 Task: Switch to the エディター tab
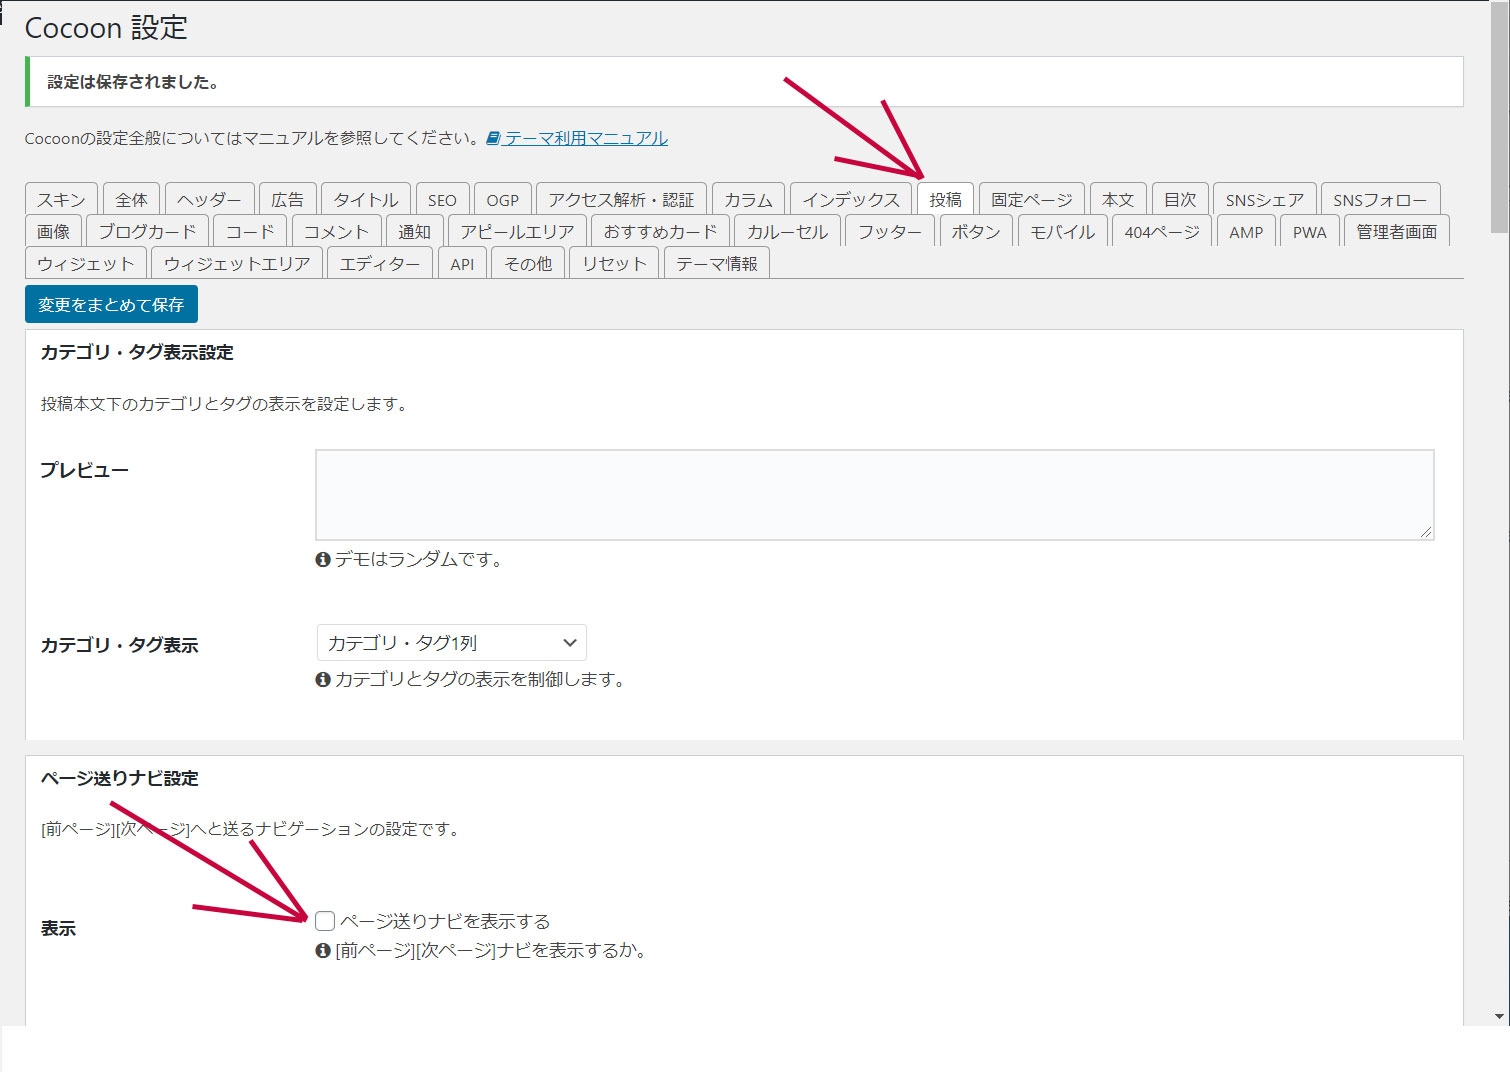tap(380, 263)
